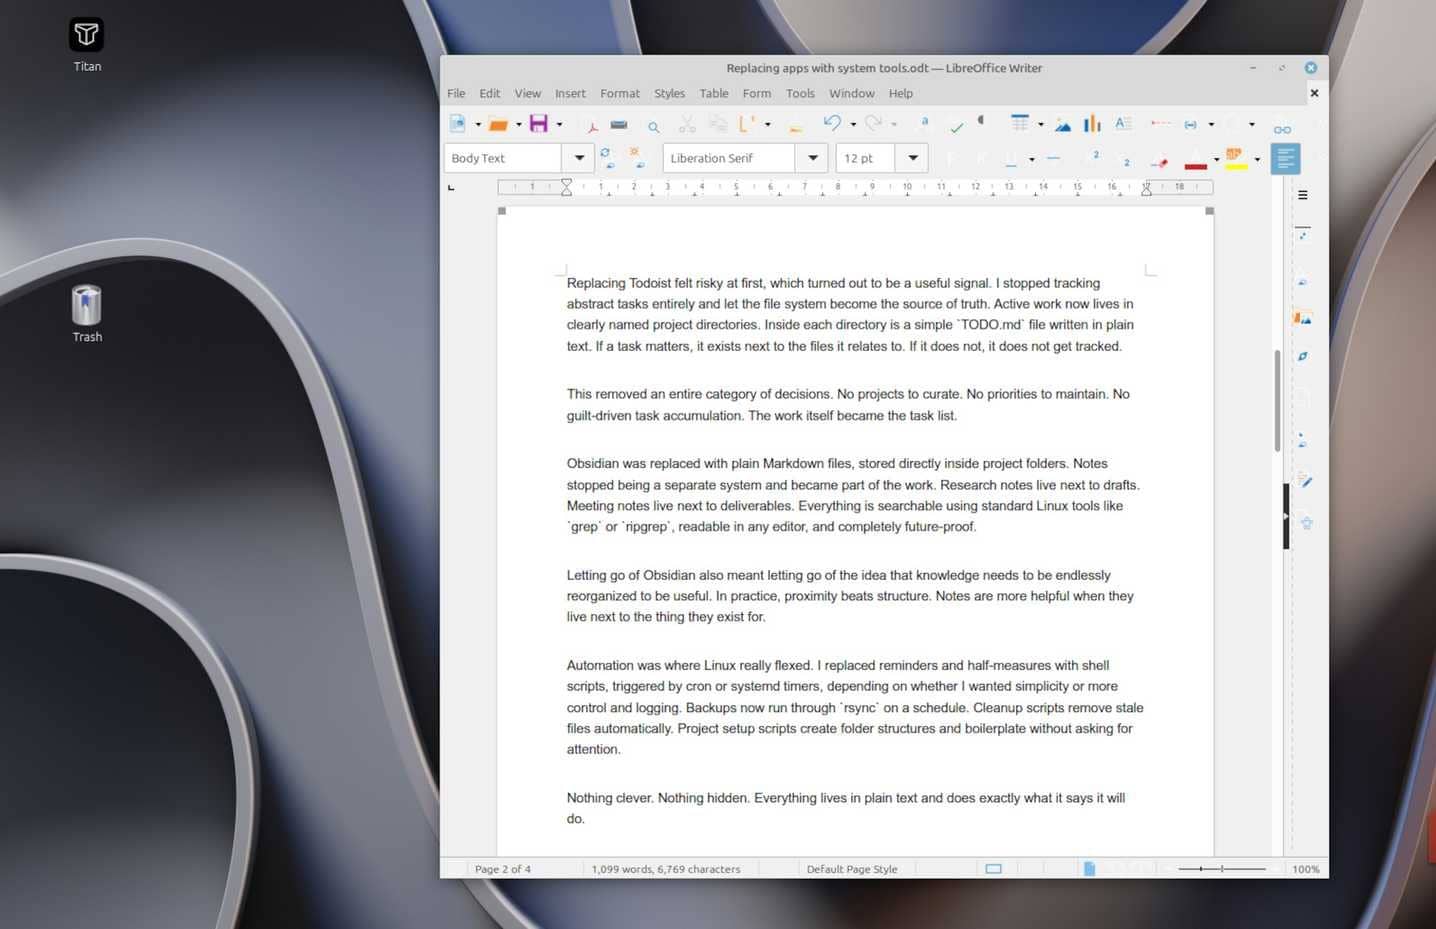The image size is (1436, 929).
Task: Click Page 2 of 4 in status bar
Action: (x=503, y=869)
